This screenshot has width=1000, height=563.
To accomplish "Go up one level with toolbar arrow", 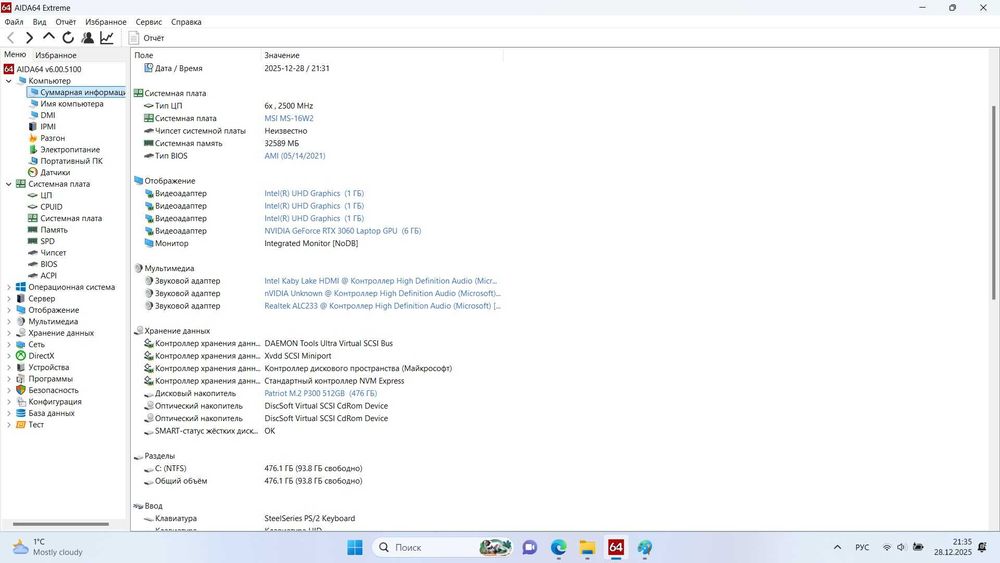I will click(x=48, y=37).
